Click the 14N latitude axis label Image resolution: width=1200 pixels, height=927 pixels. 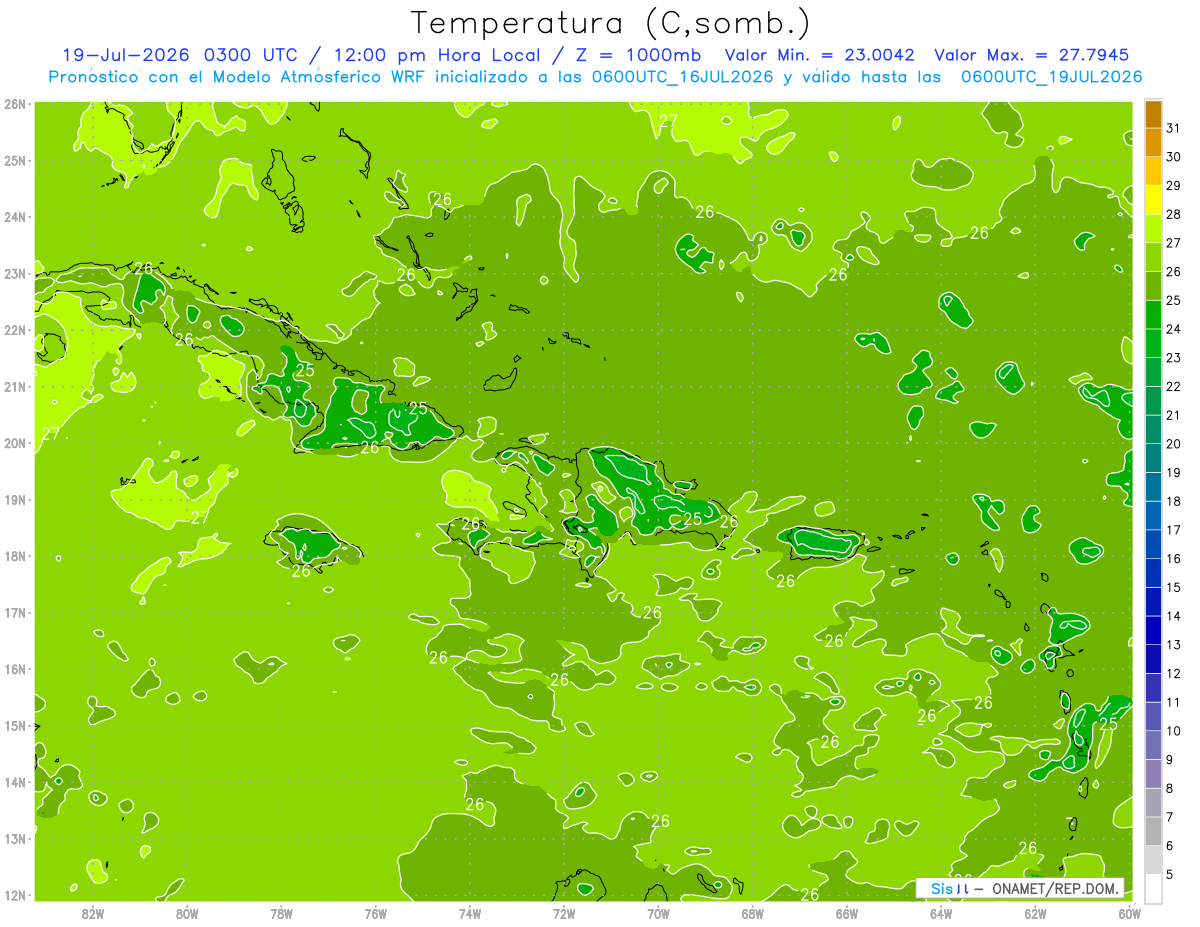click(x=14, y=782)
